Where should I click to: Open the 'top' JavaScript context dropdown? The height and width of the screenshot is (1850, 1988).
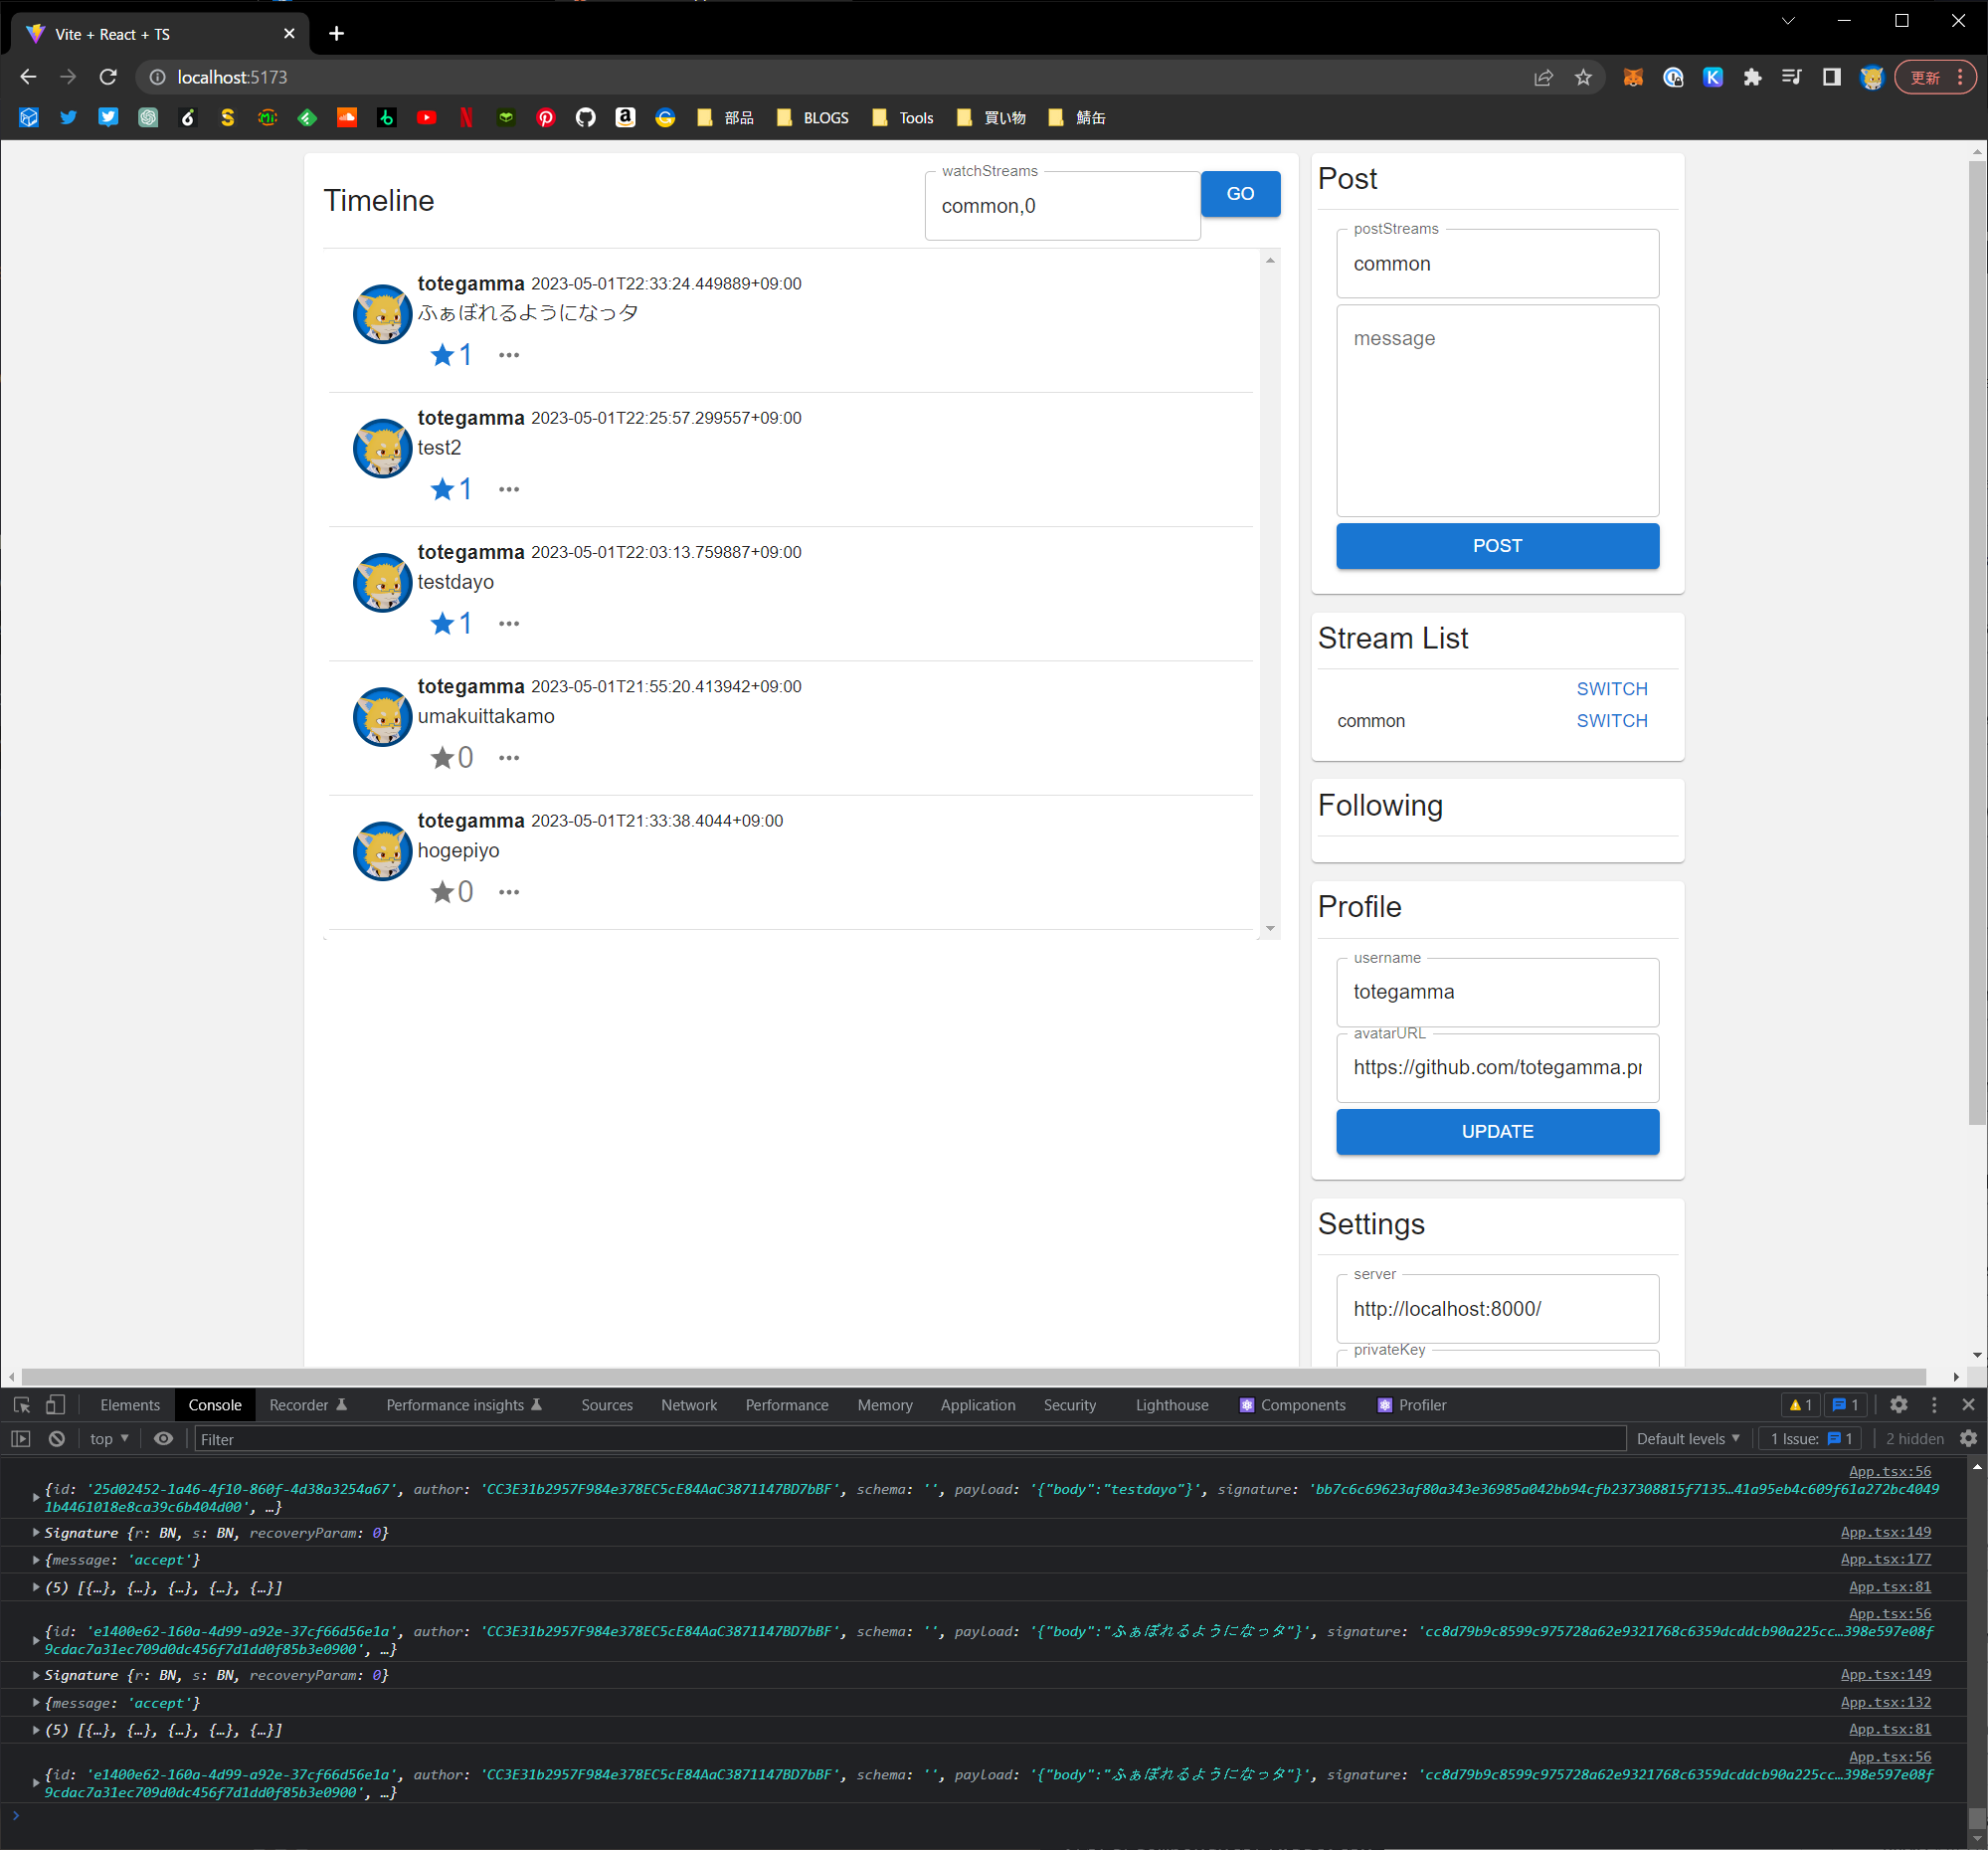pyautogui.click(x=109, y=1439)
